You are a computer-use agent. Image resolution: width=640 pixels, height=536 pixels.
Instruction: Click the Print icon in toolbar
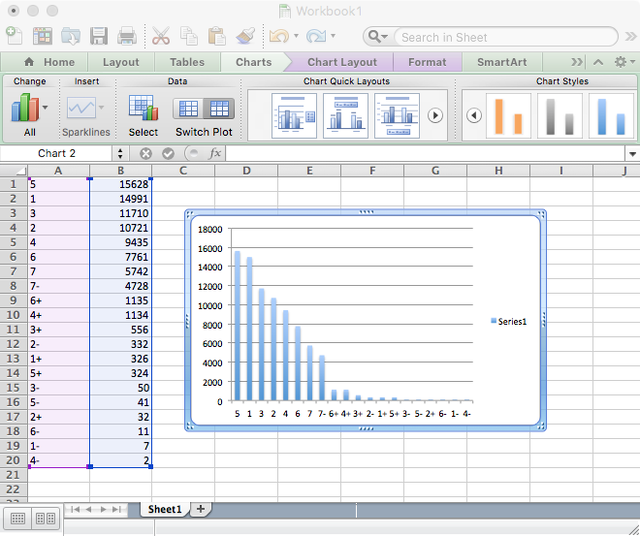click(128, 36)
